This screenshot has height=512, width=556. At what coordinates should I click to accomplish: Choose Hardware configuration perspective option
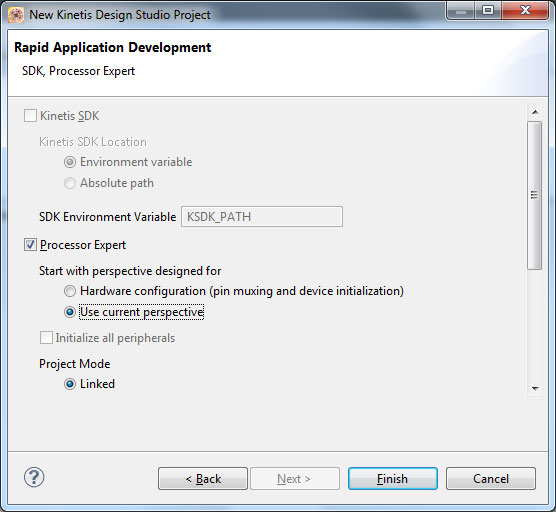(70, 291)
